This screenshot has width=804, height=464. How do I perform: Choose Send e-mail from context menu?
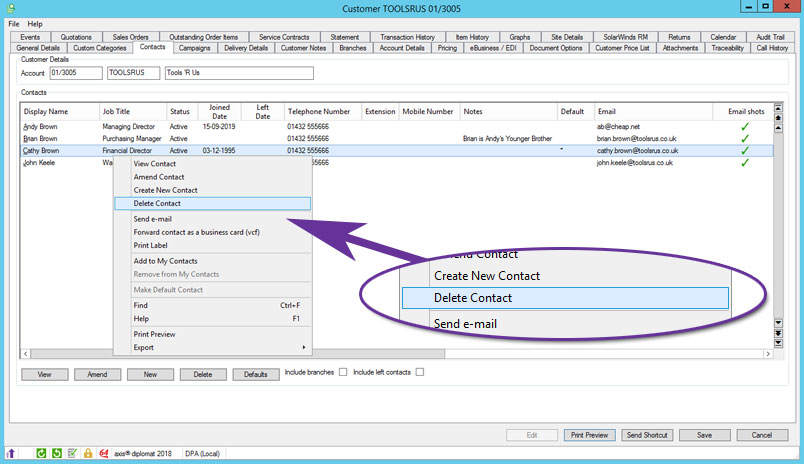coord(212,219)
